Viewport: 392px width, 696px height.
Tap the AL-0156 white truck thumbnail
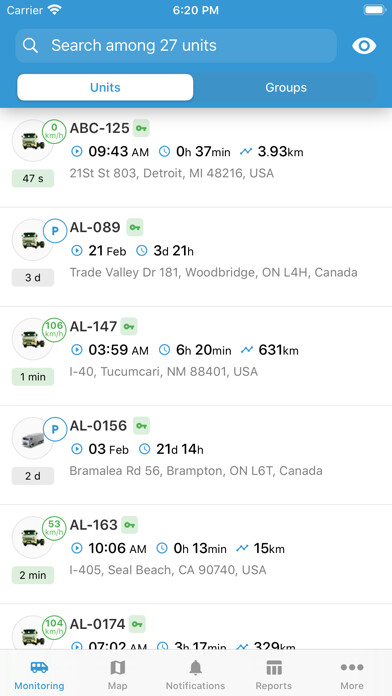pos(33,439)
